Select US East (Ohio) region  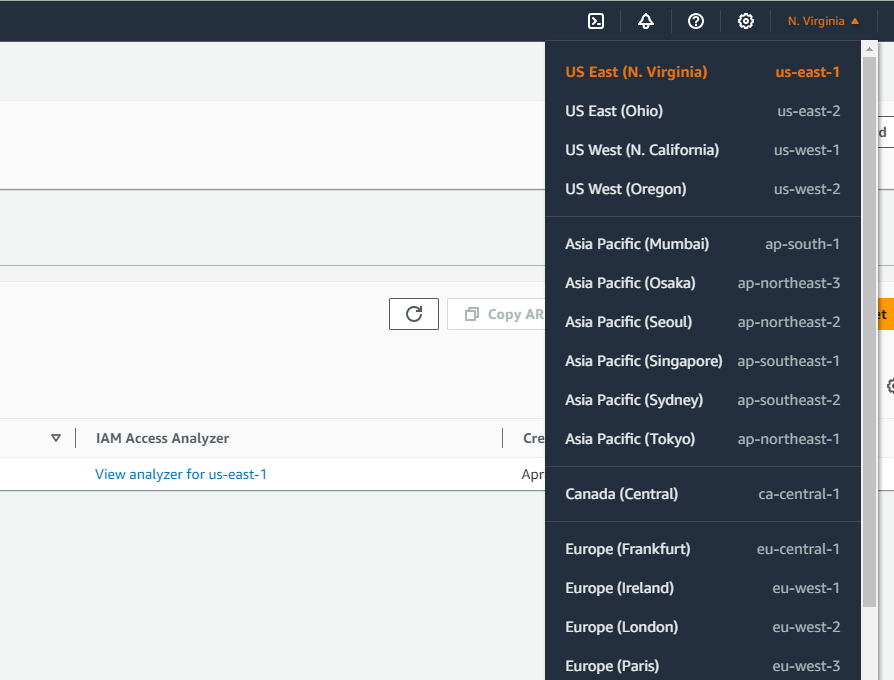pos(702,111)
